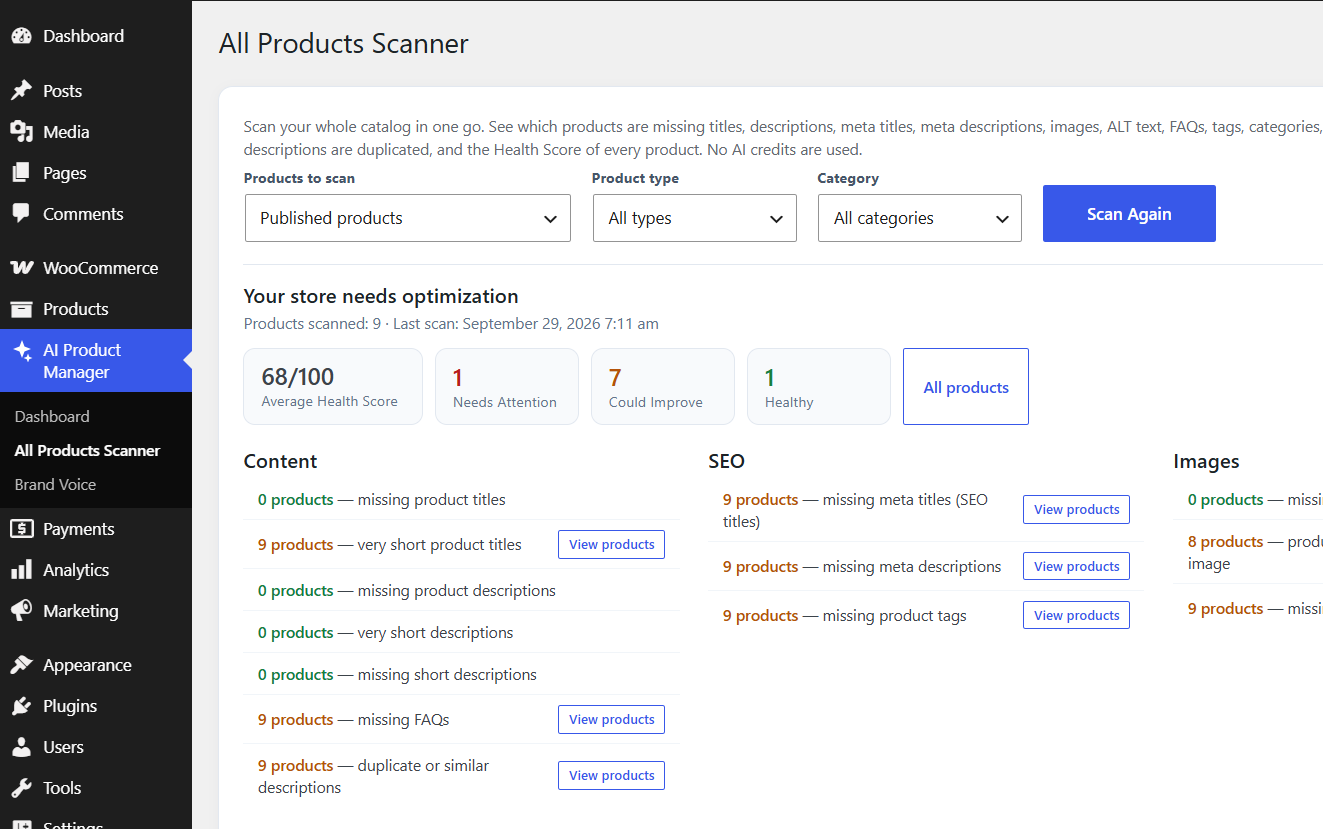Click the Products archive box icon
1323x829 pixels.
(21, 309)
